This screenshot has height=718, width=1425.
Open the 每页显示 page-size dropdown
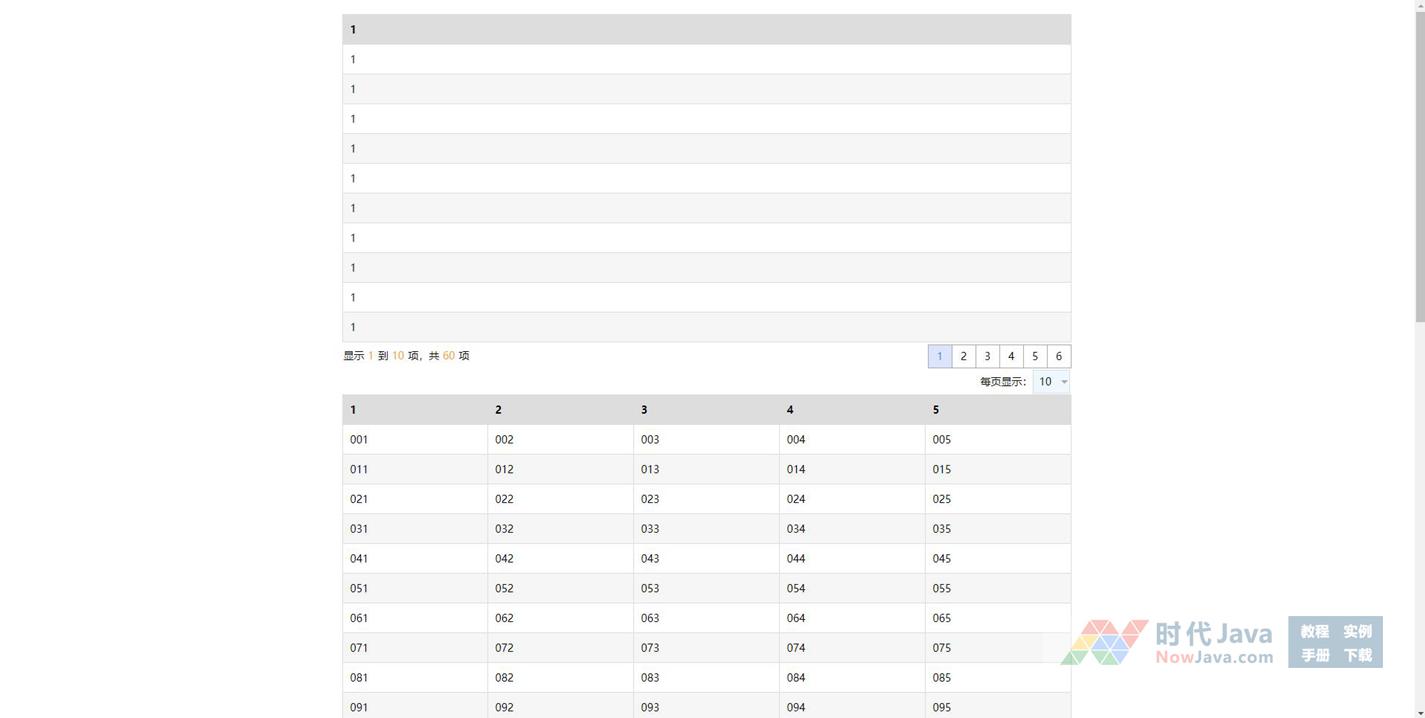(x=1051, y=382)
